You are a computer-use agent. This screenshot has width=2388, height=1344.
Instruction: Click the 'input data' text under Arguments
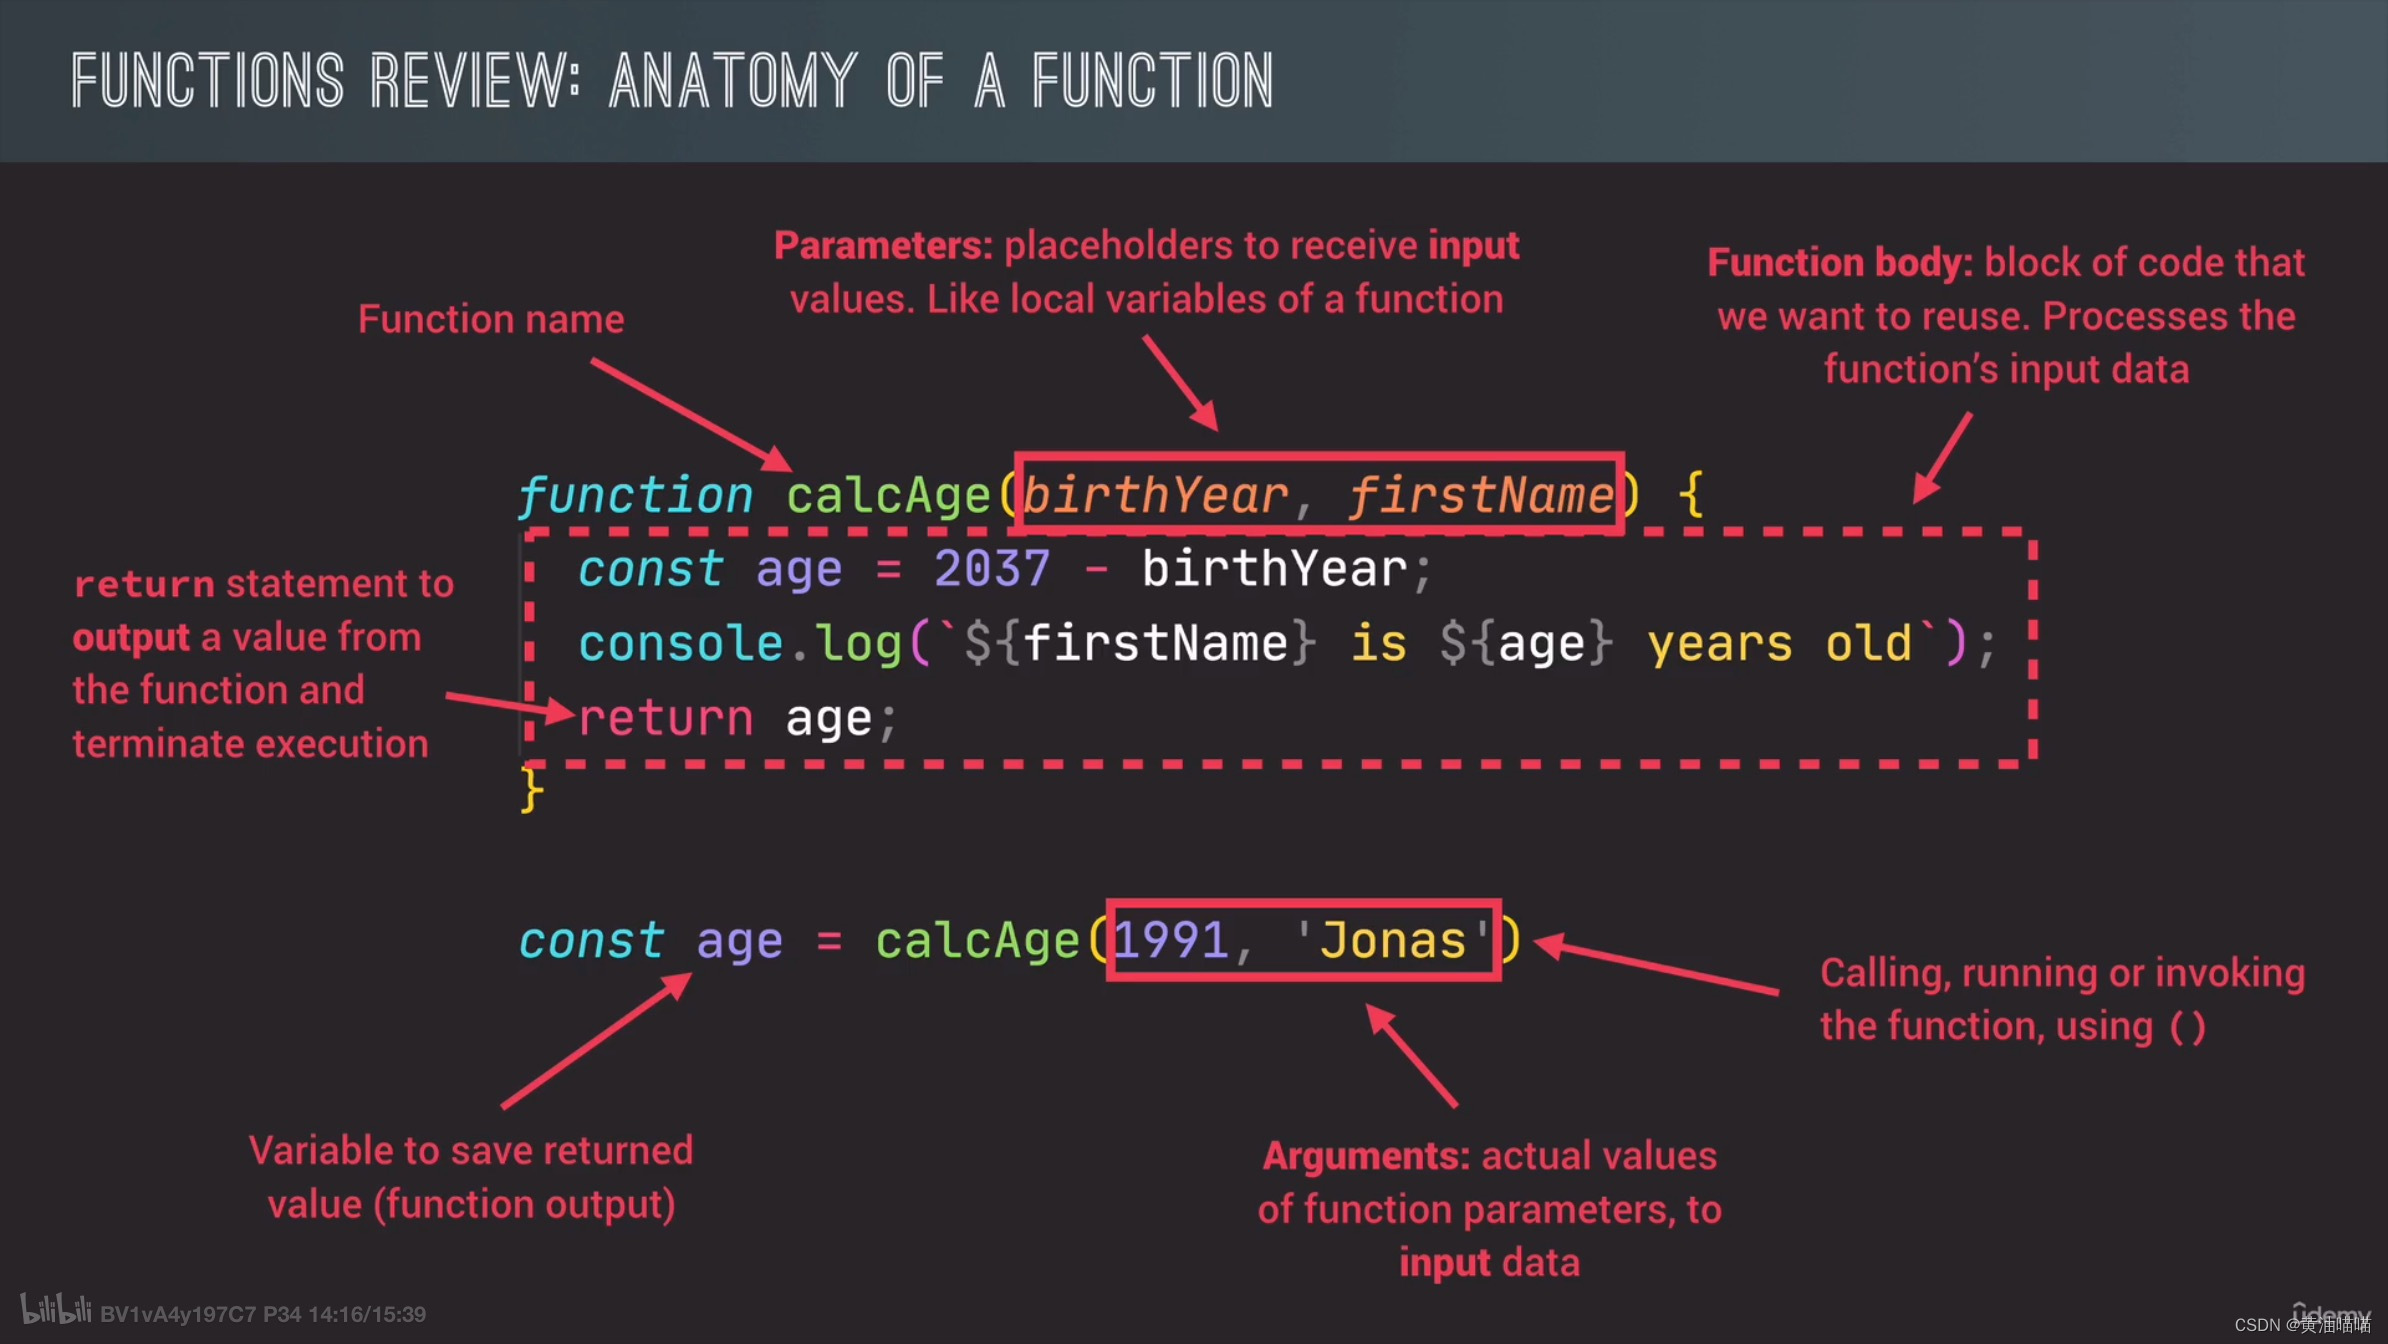pos(1490,1263)
